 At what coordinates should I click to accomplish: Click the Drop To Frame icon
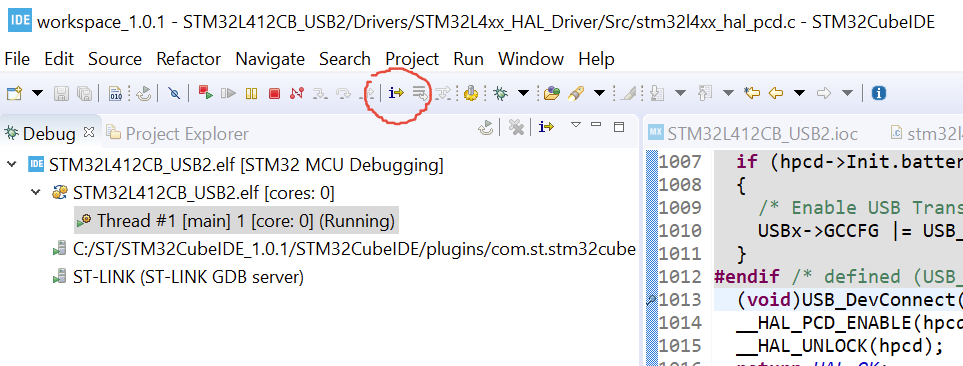tap(420, 93)
